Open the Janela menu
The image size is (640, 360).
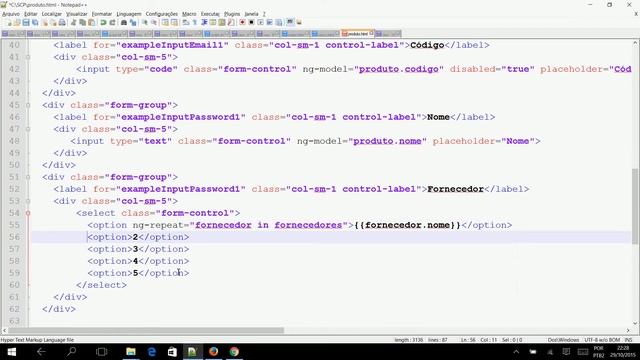pyautogui.click(x=251, y=14)
